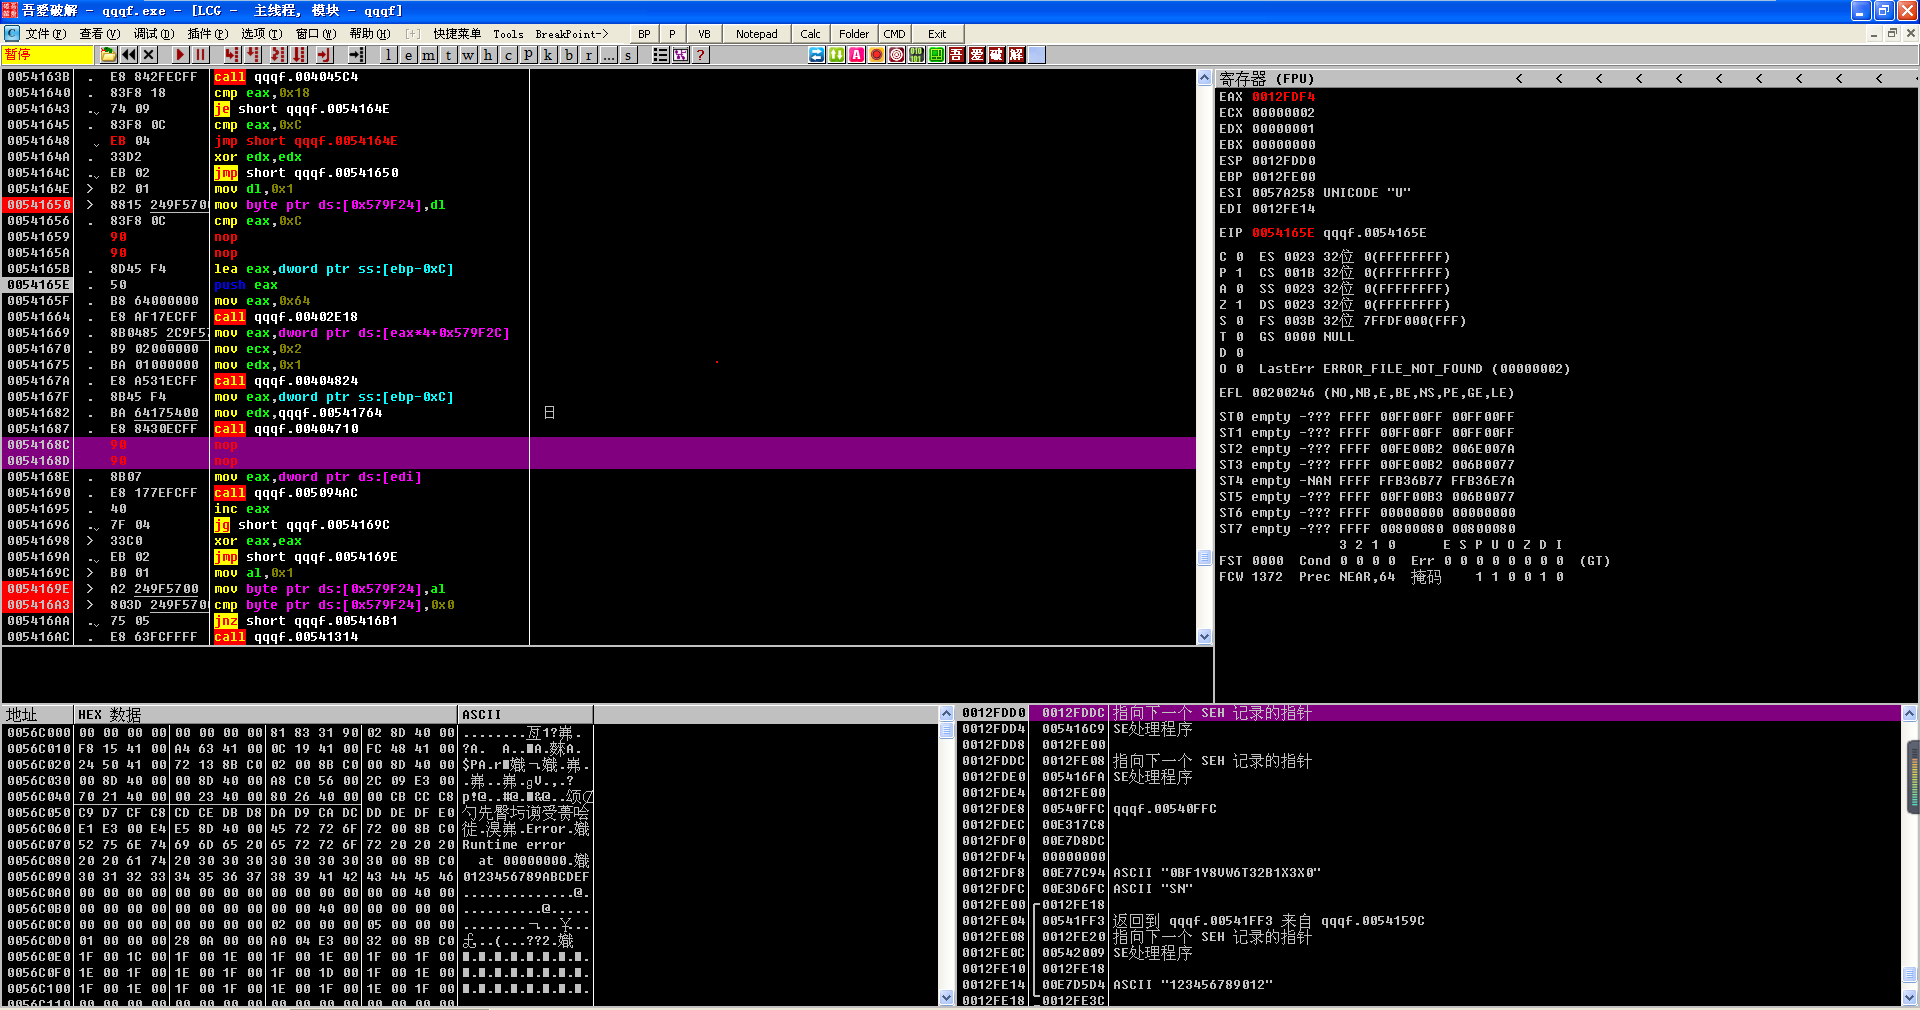Screen dimensions: 1920x1010
Task: Open the 文件(F) menu
Action: tap(45, 34)
